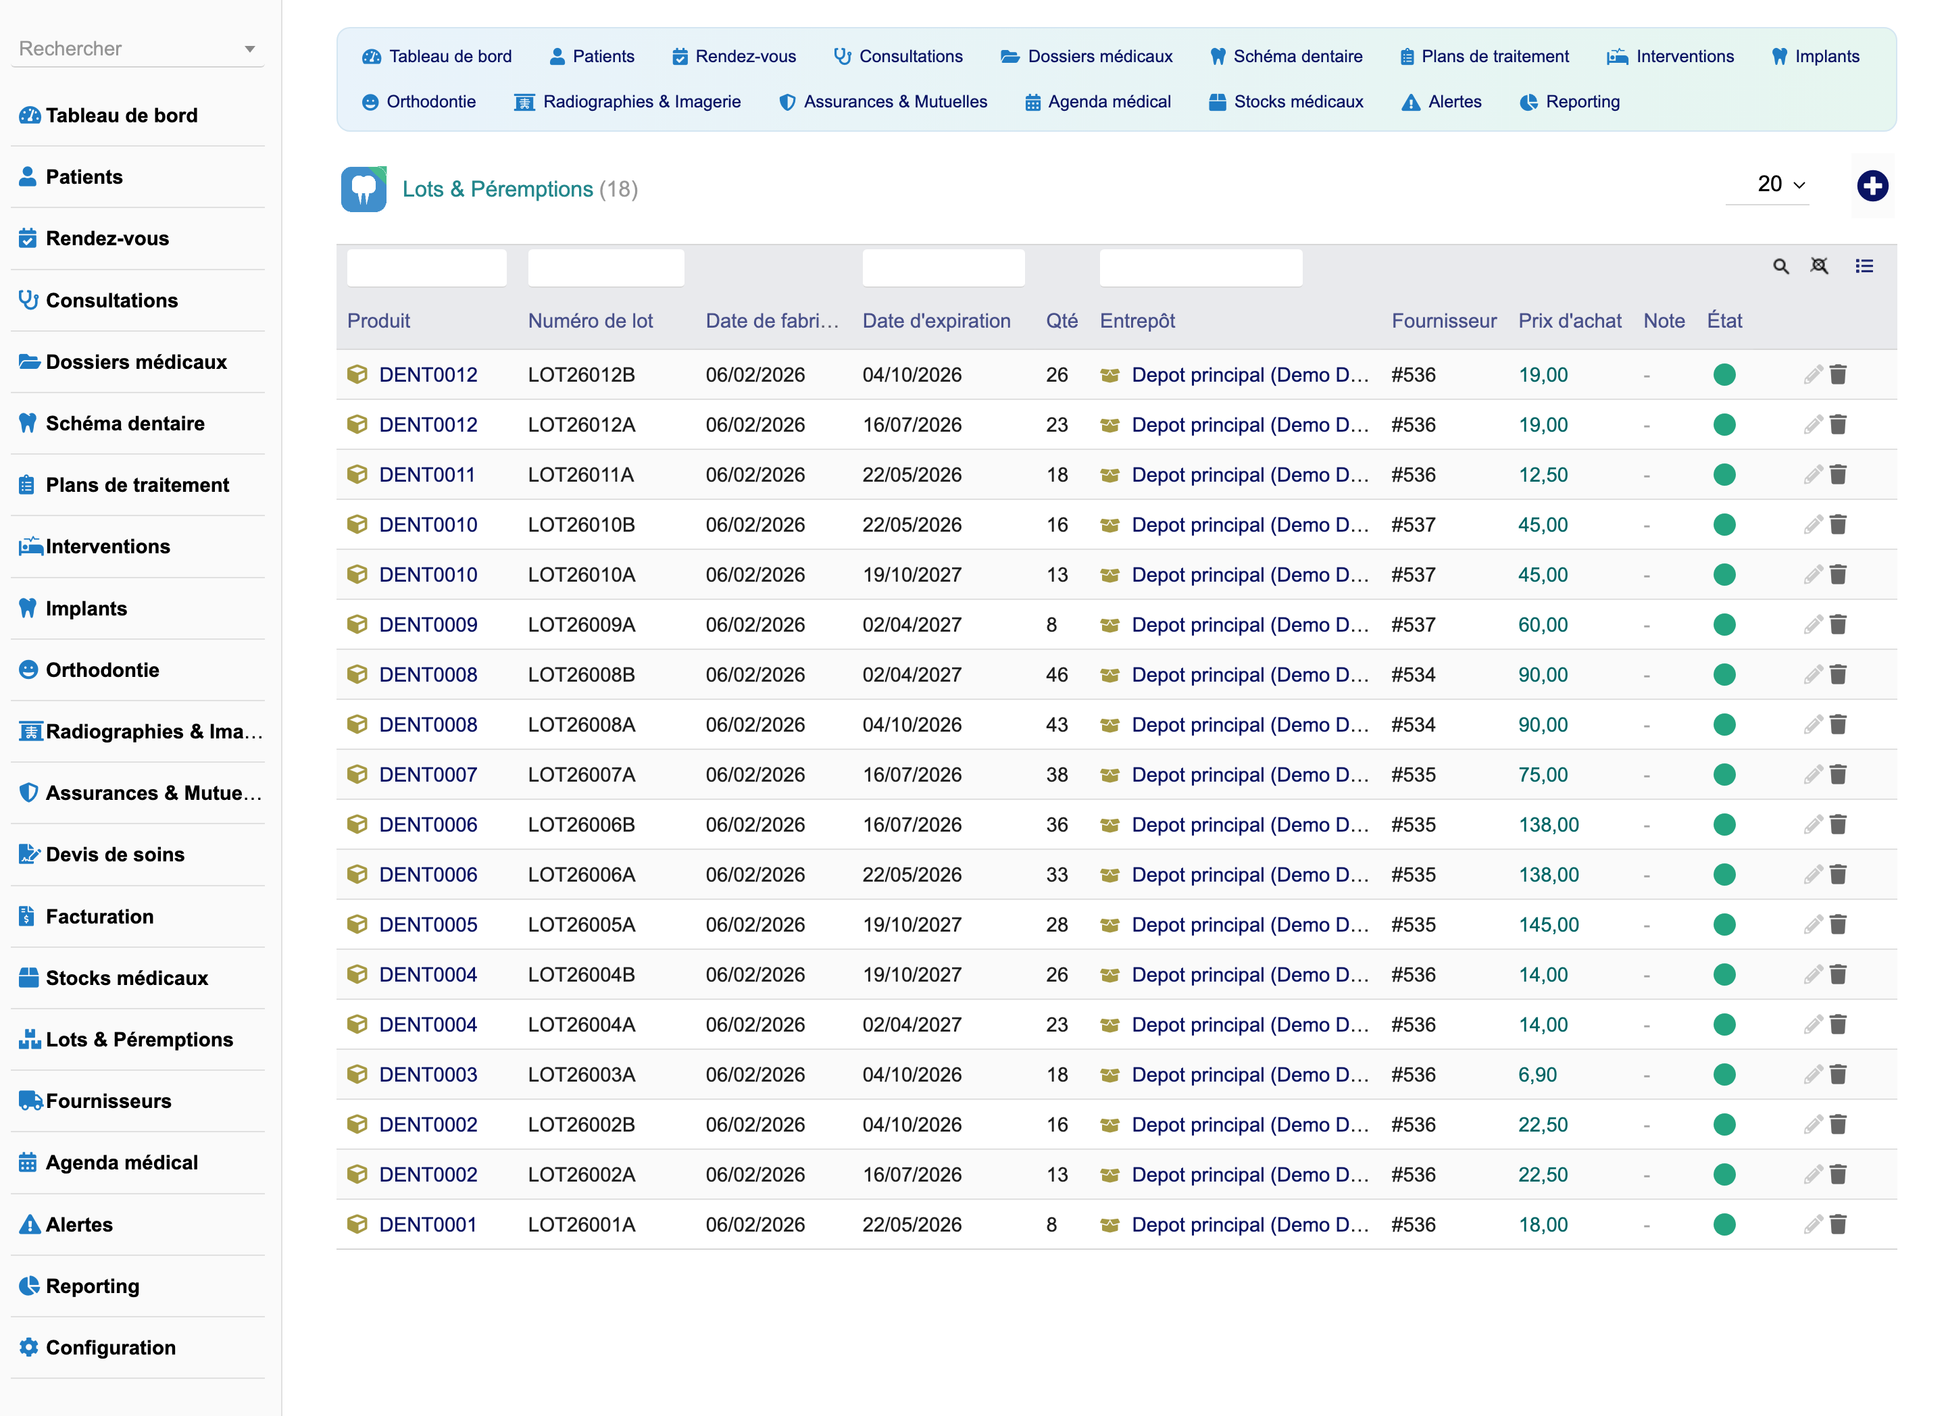Click the product box icon for LOT26012A
The width and height of the screenshot is (1946, 1416).
(357, 424)
